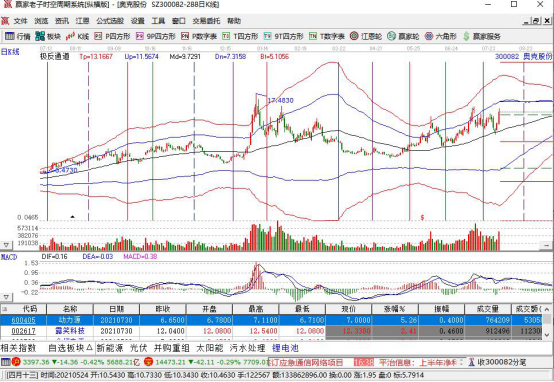Viewport: 554px width, 382px height.
Task: Switch to the 污水处理 tab
Action: 247,348
